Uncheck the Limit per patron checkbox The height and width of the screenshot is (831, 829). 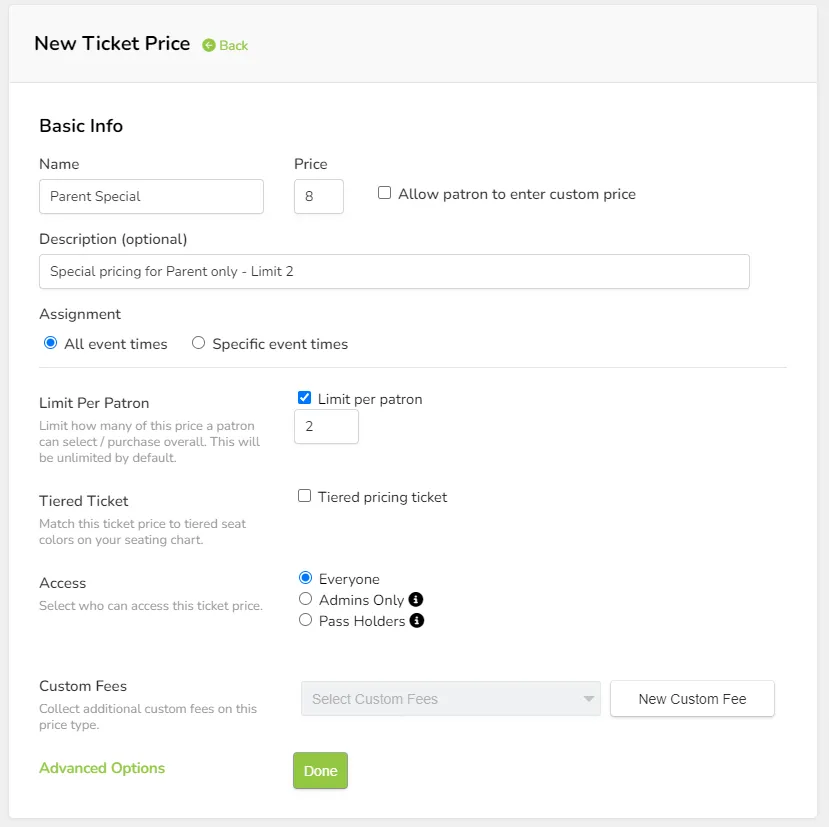(304, 398)
